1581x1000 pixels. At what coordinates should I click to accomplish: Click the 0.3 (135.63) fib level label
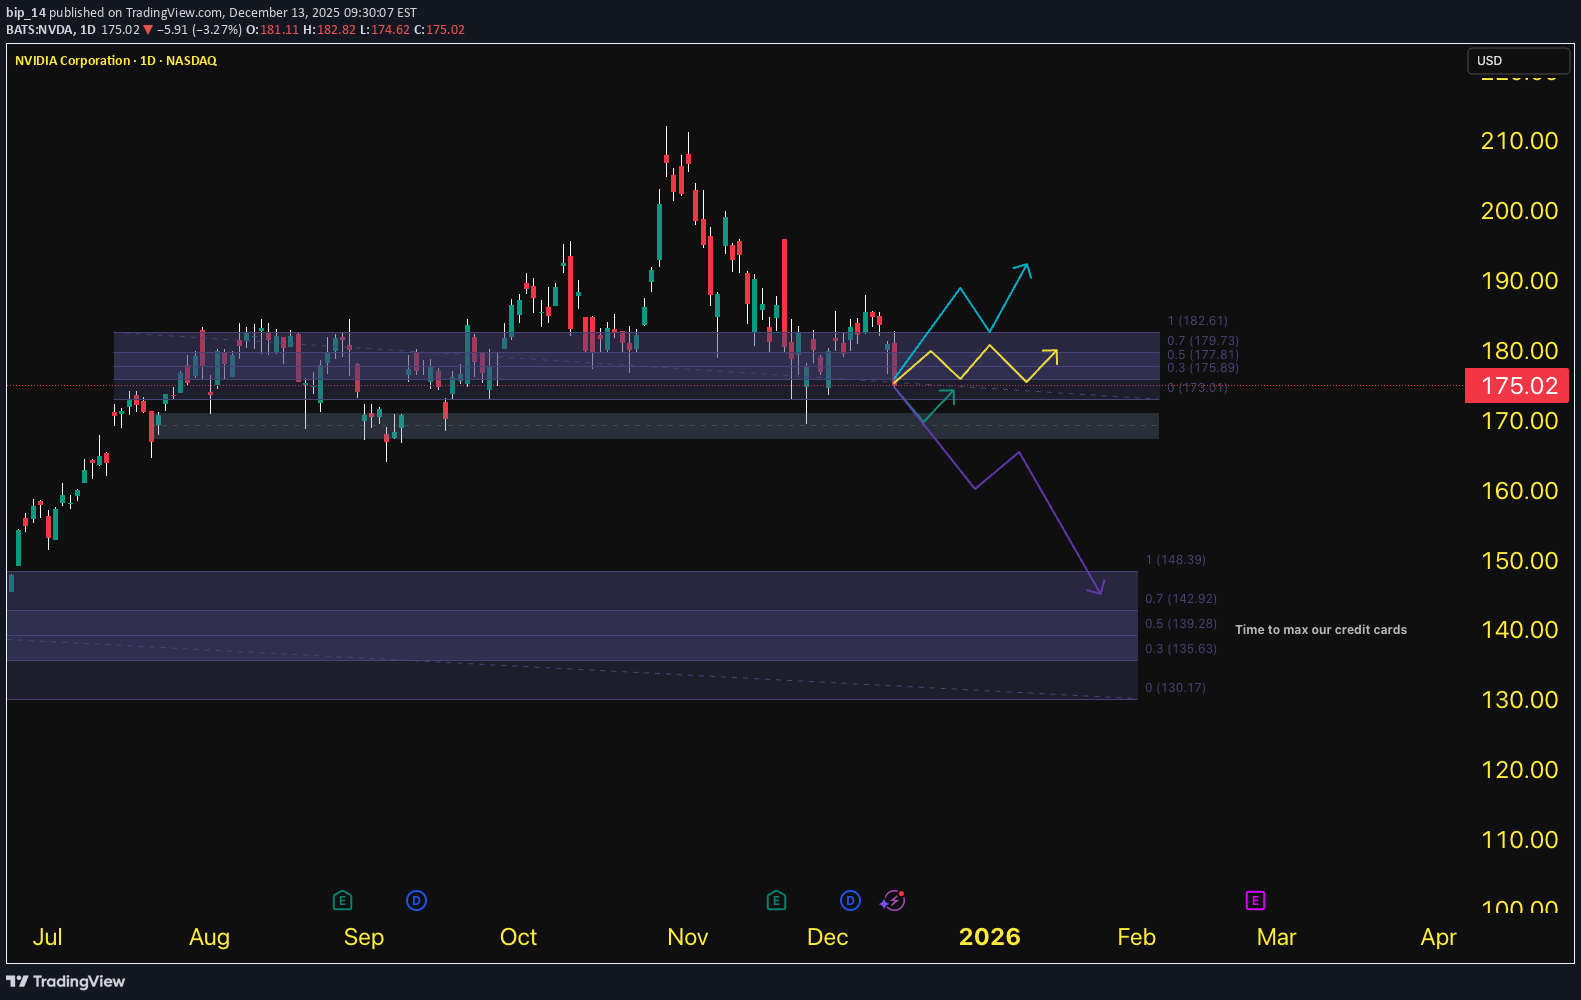click(x=1181, y=649)
